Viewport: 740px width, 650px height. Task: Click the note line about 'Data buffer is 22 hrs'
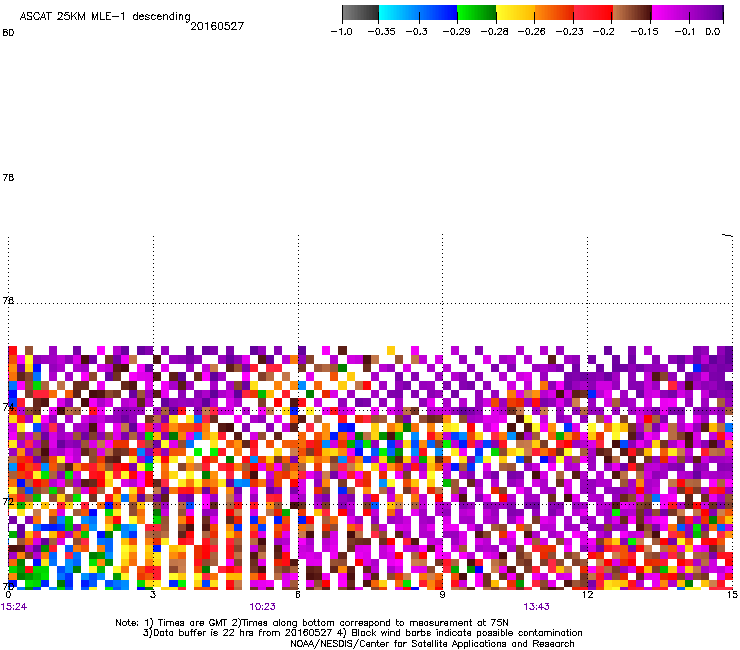[x=362, y=633]
